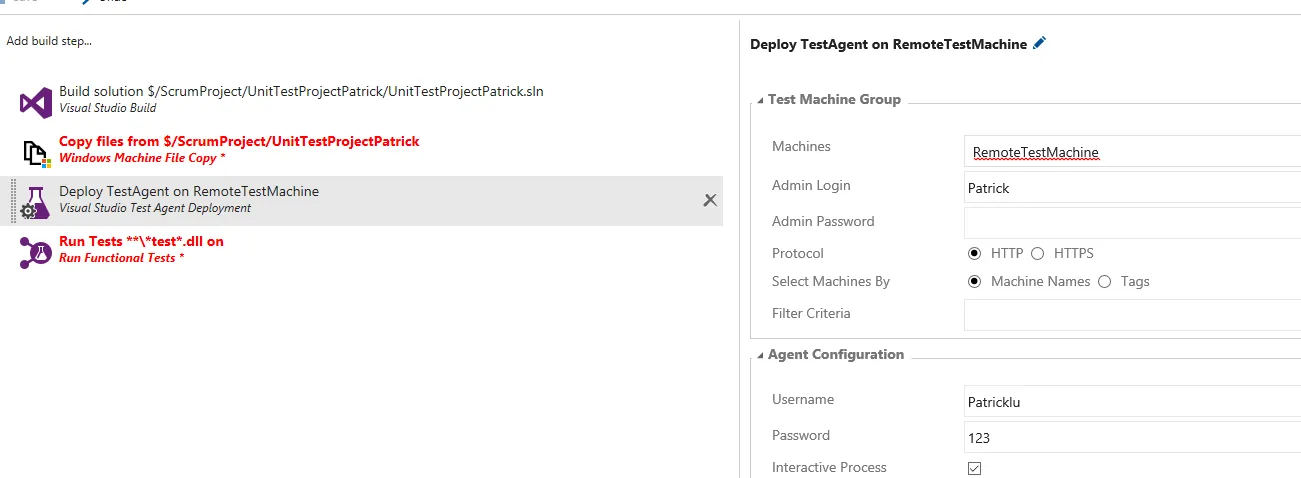Click the pencil icon to rename step

click(1040, 43)
